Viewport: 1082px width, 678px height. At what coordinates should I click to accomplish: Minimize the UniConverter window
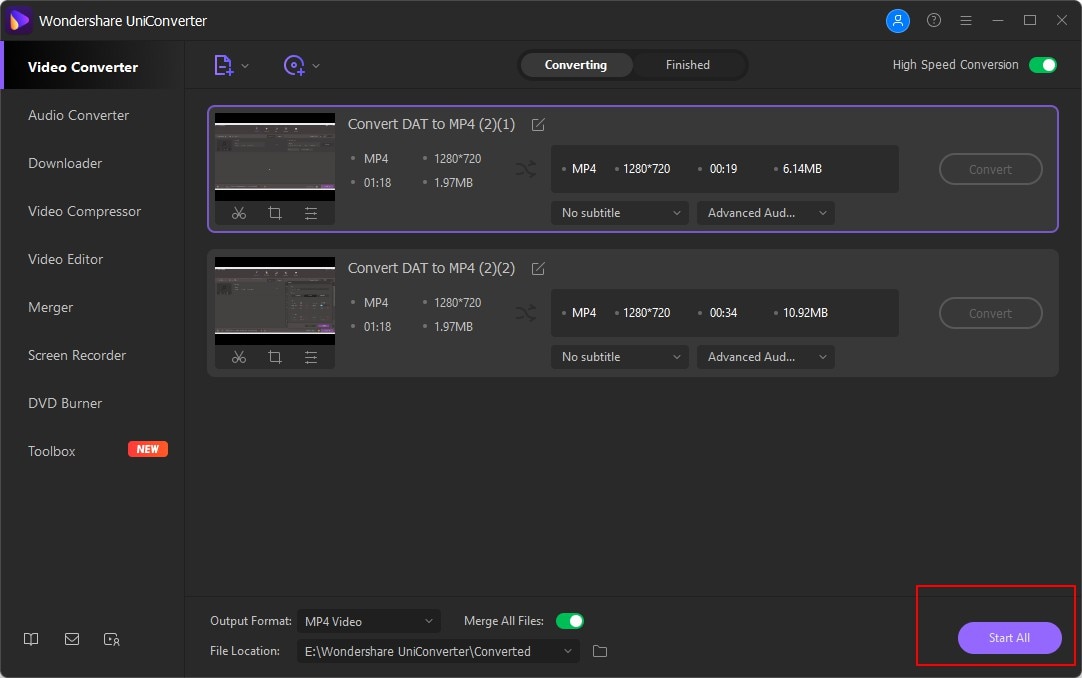click(998, 21)
